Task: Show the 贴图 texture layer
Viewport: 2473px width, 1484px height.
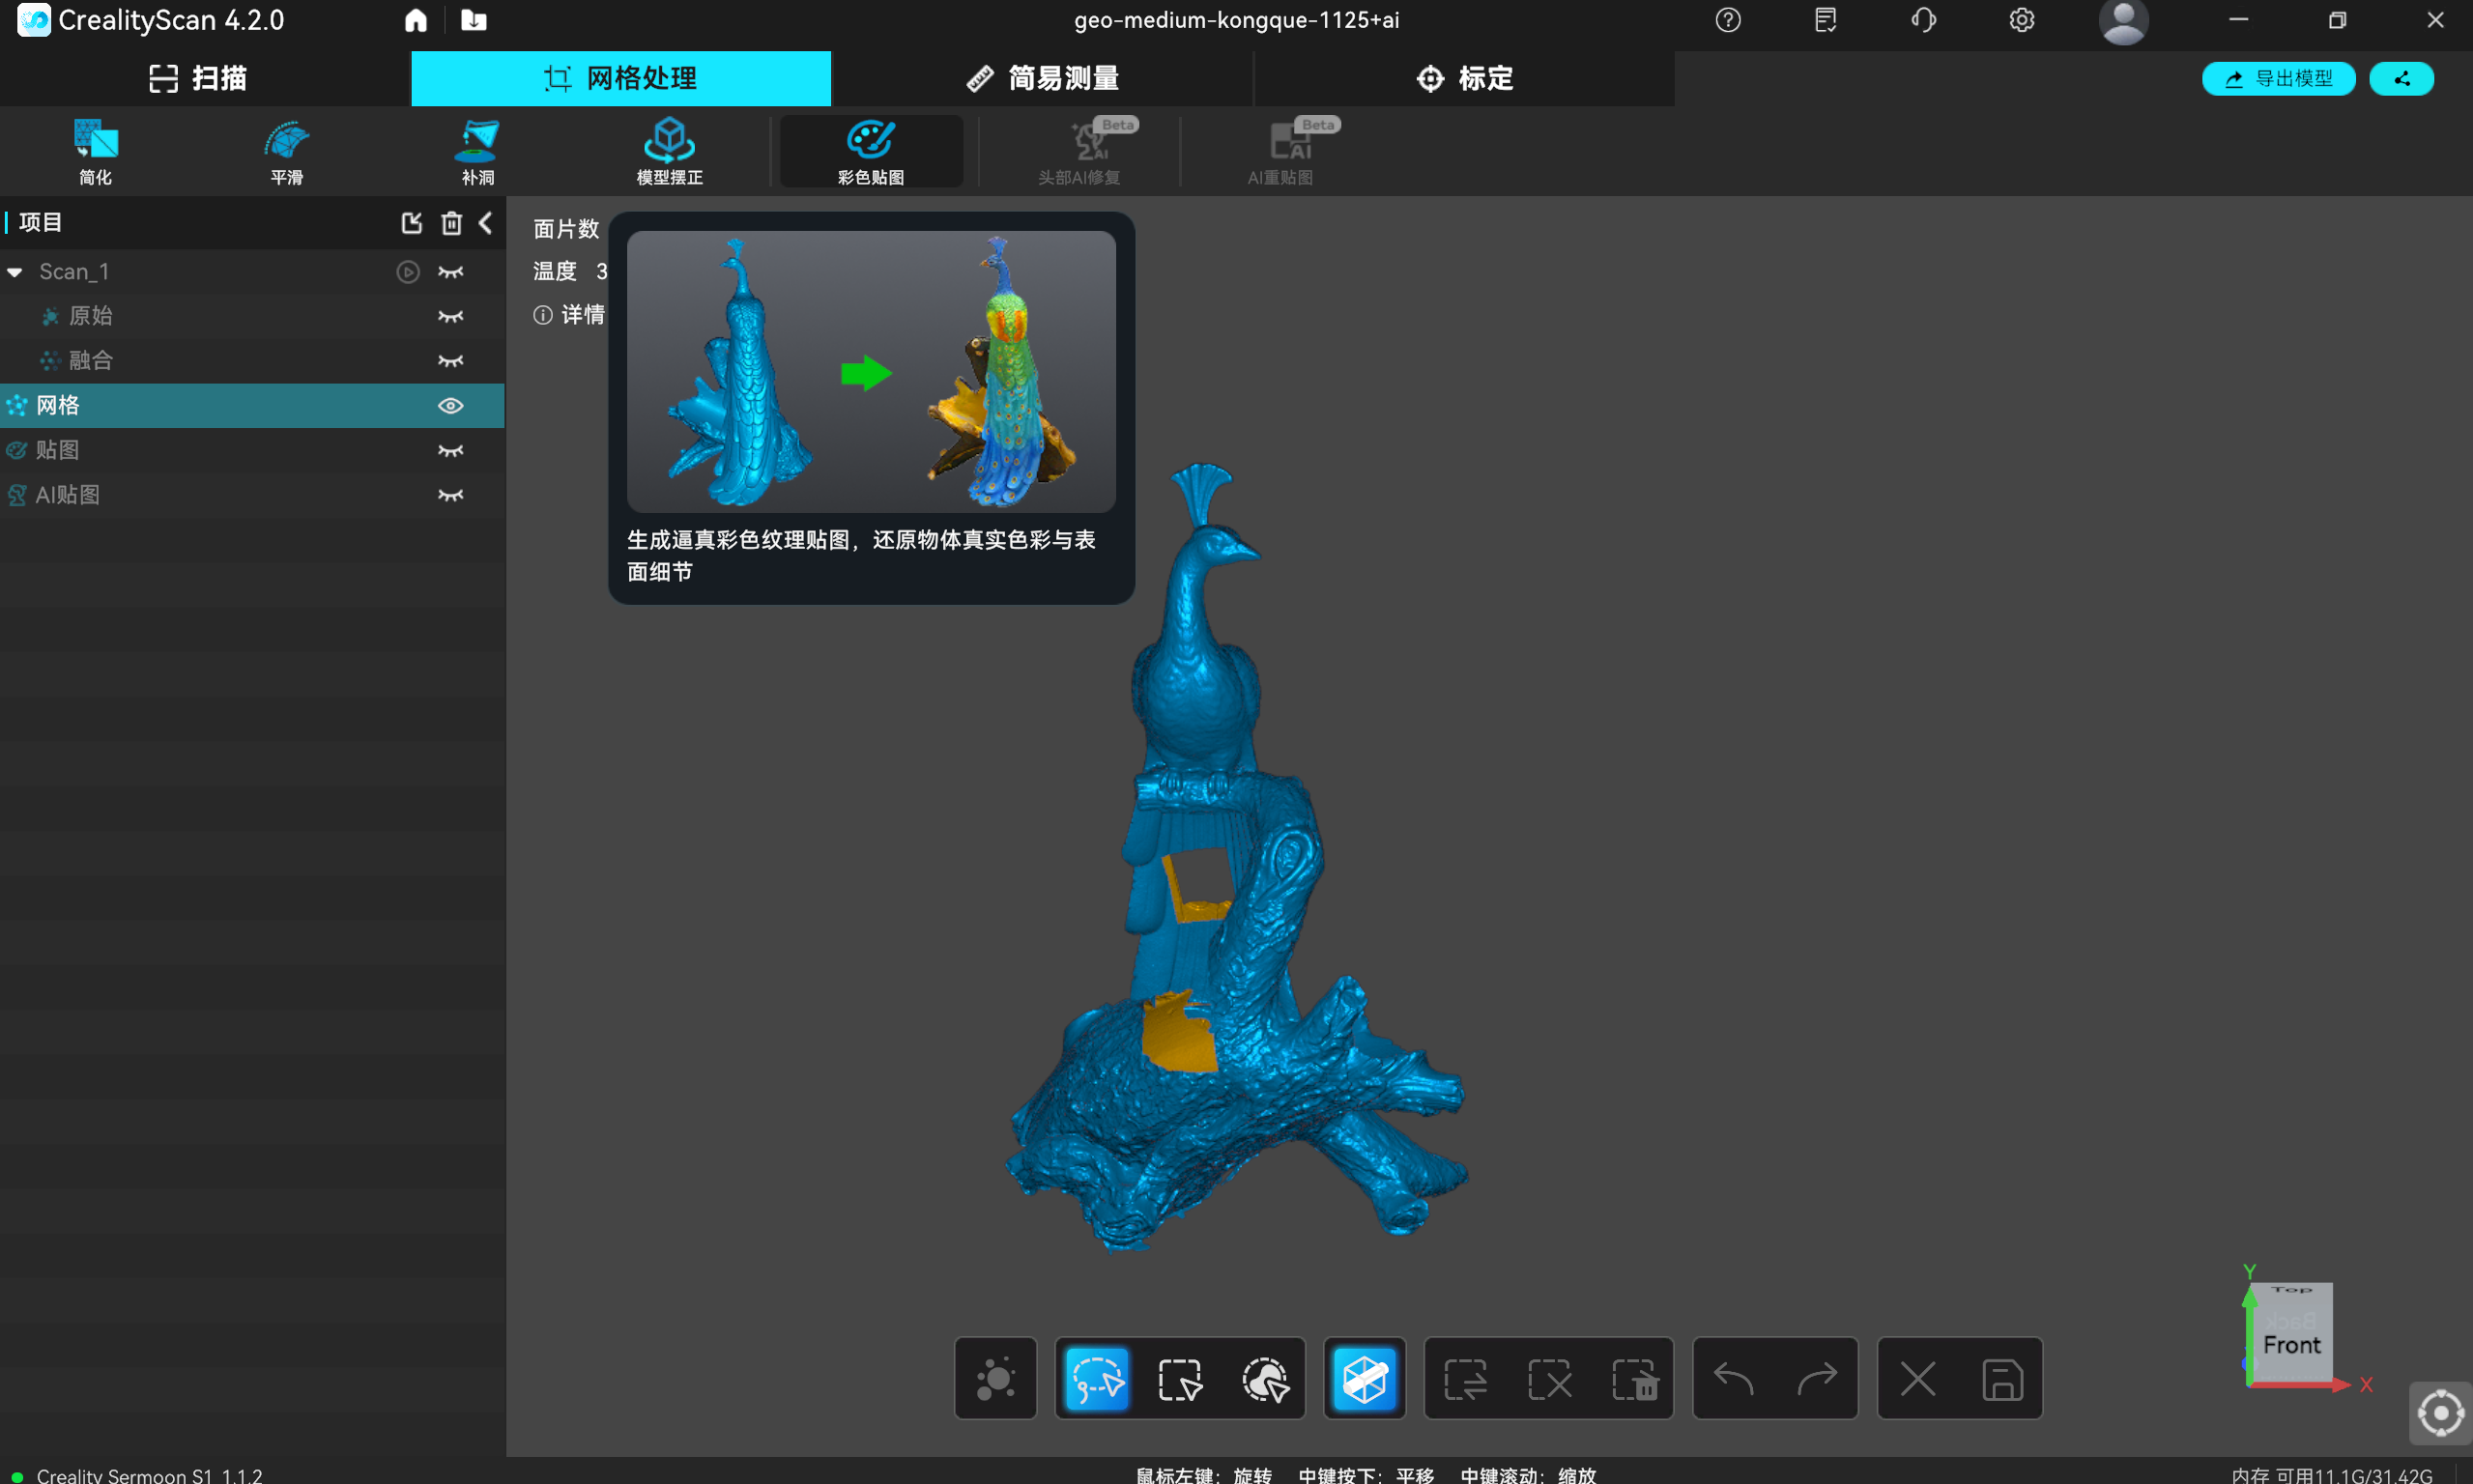Action: (x=450, y=451)
